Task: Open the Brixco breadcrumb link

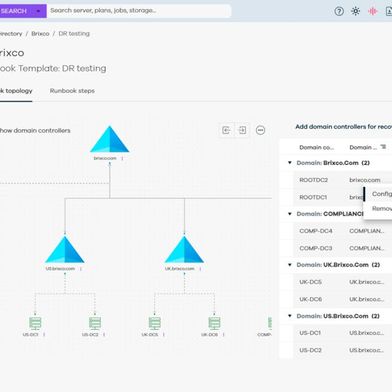Action: pyautogui.click(x=40, y=34)
